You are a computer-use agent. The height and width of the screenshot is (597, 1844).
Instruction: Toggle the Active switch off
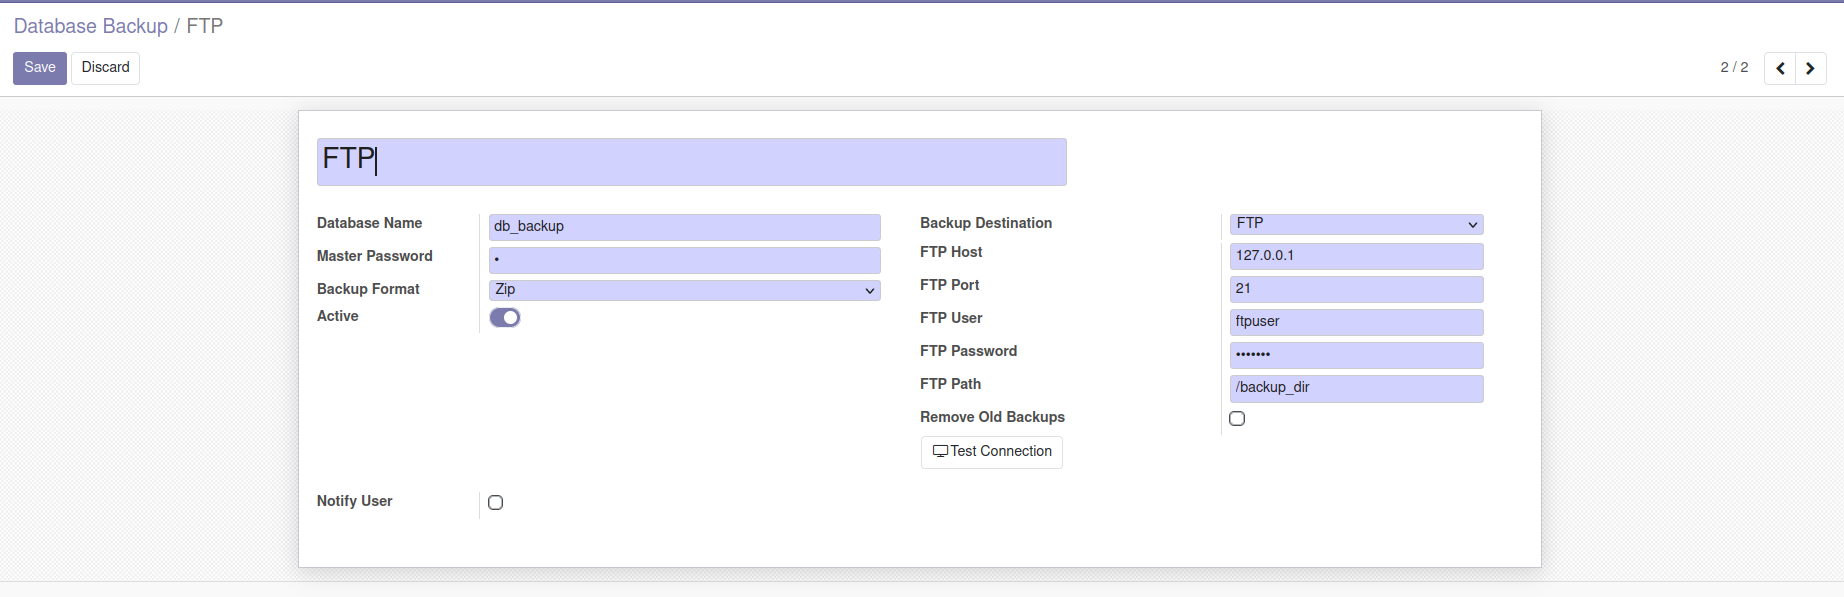pyautogui.click(x=505, y=318)
